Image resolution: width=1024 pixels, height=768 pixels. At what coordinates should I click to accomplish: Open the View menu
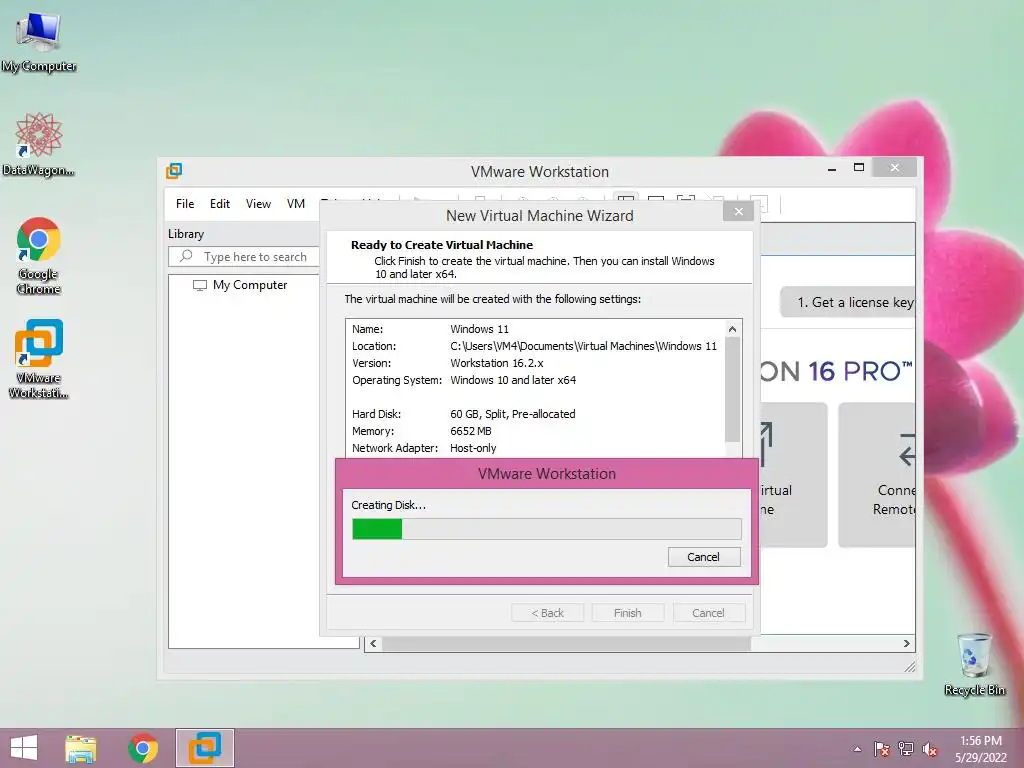[258, 204]
